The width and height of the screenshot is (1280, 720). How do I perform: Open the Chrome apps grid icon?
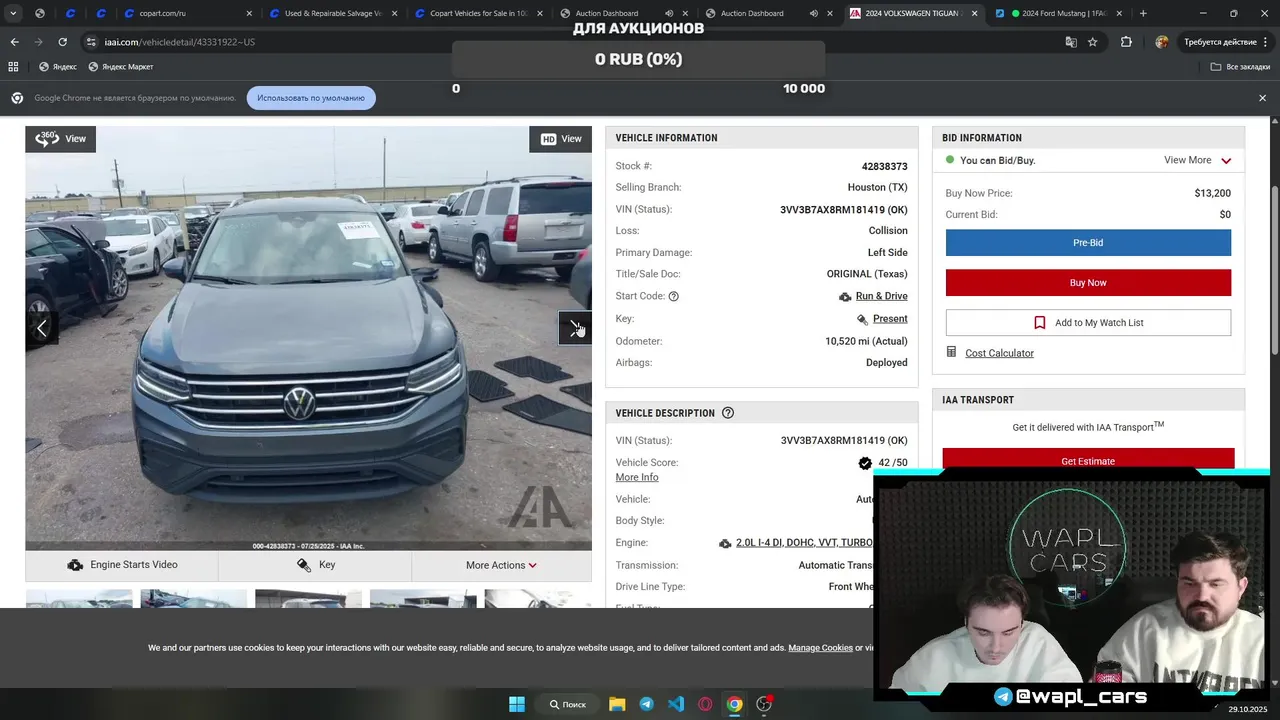(x=13, y=67)
